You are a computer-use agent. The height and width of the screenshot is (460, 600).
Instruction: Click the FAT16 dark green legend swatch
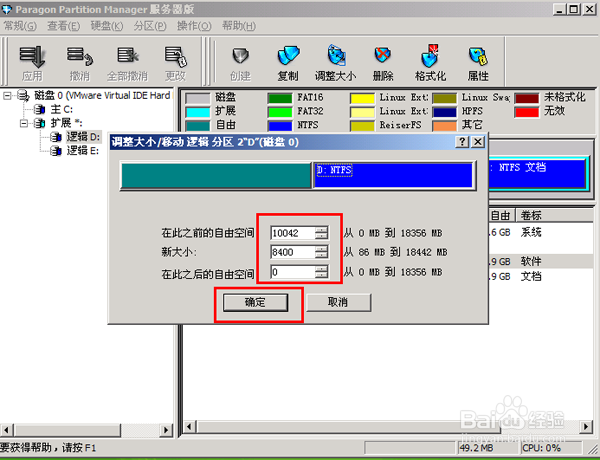pyautogui.click(x=280, y=98)
